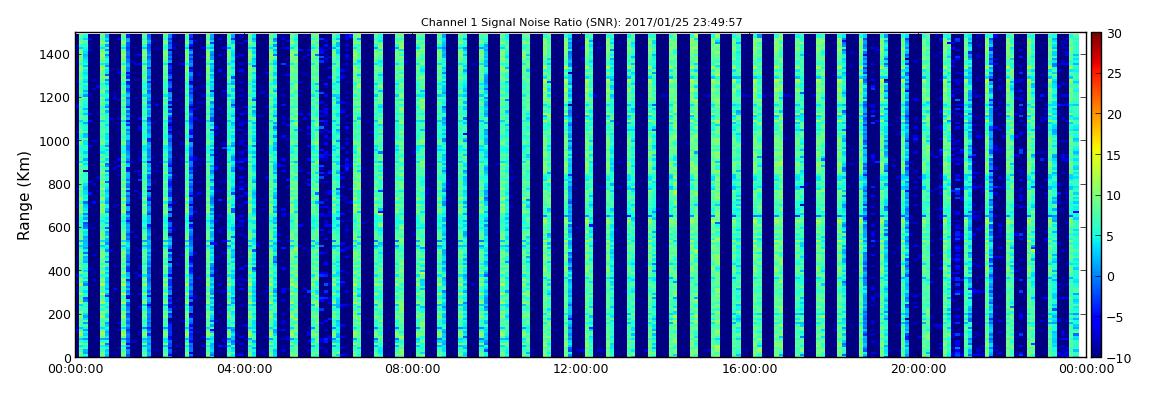Click the colorbar value 20
Screen dimensions: 1150x407
pos(1115,114)
